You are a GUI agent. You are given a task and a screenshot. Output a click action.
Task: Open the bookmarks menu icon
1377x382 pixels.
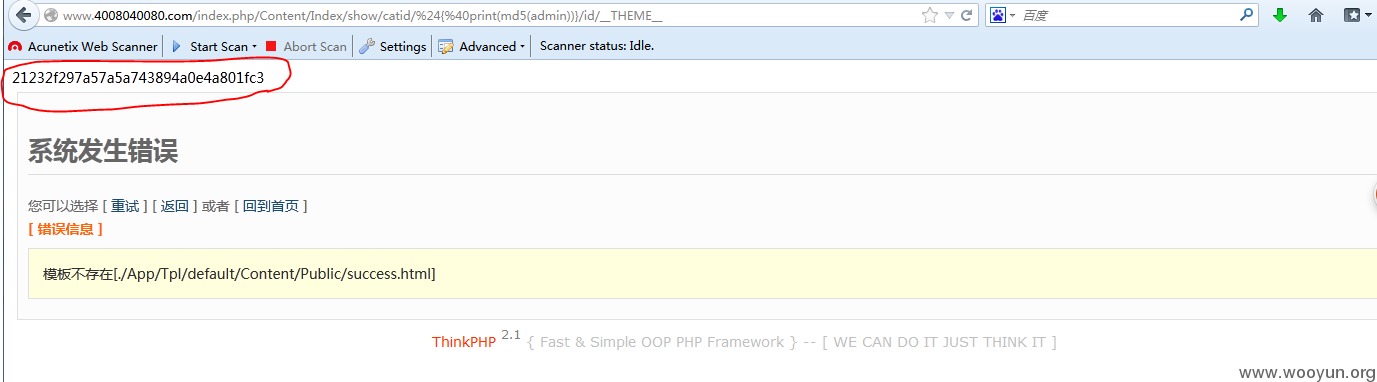pyautogui.click(x=1357, y=15)
